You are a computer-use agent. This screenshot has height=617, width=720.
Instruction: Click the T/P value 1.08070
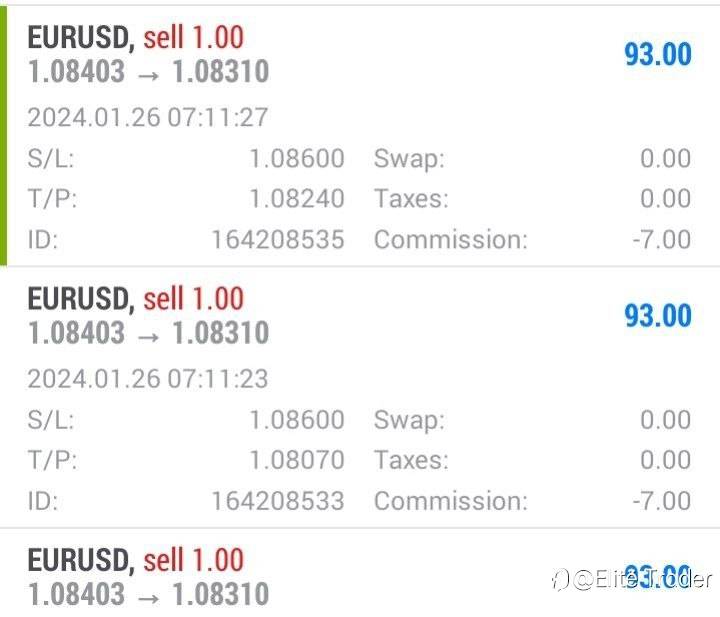click(296, 460)
